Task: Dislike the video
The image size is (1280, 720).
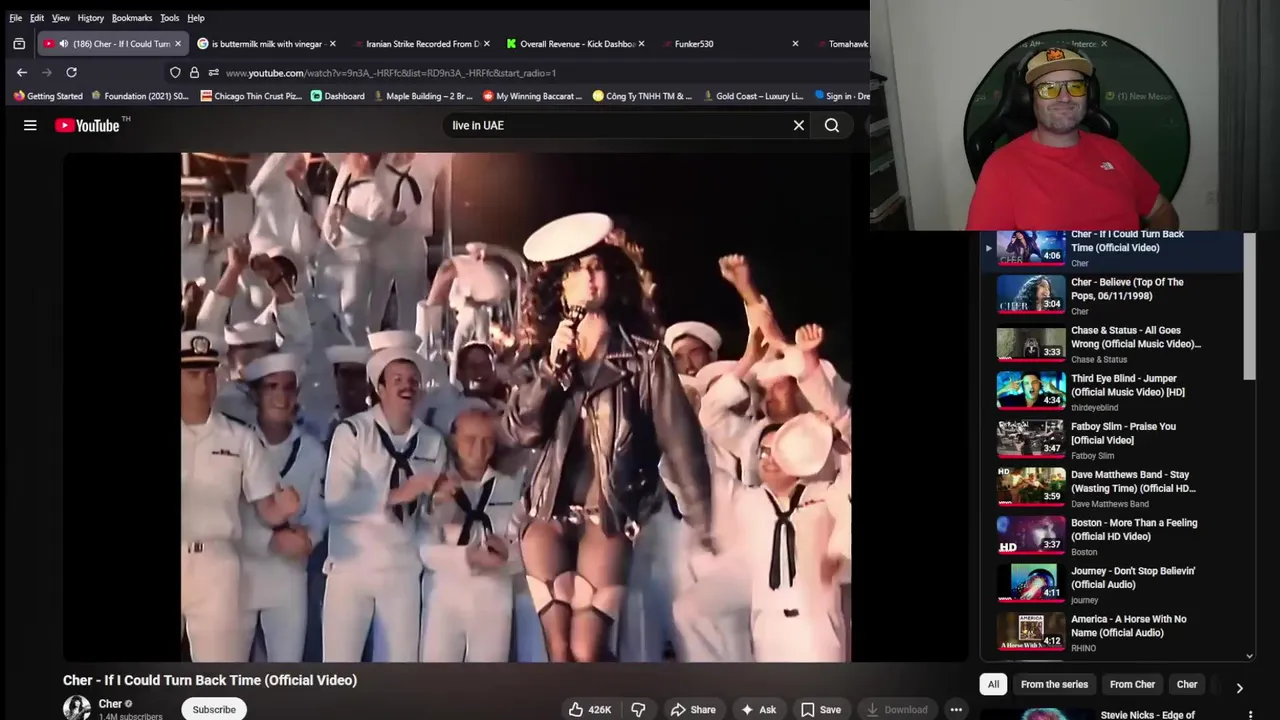Action: tap(638, 709)
